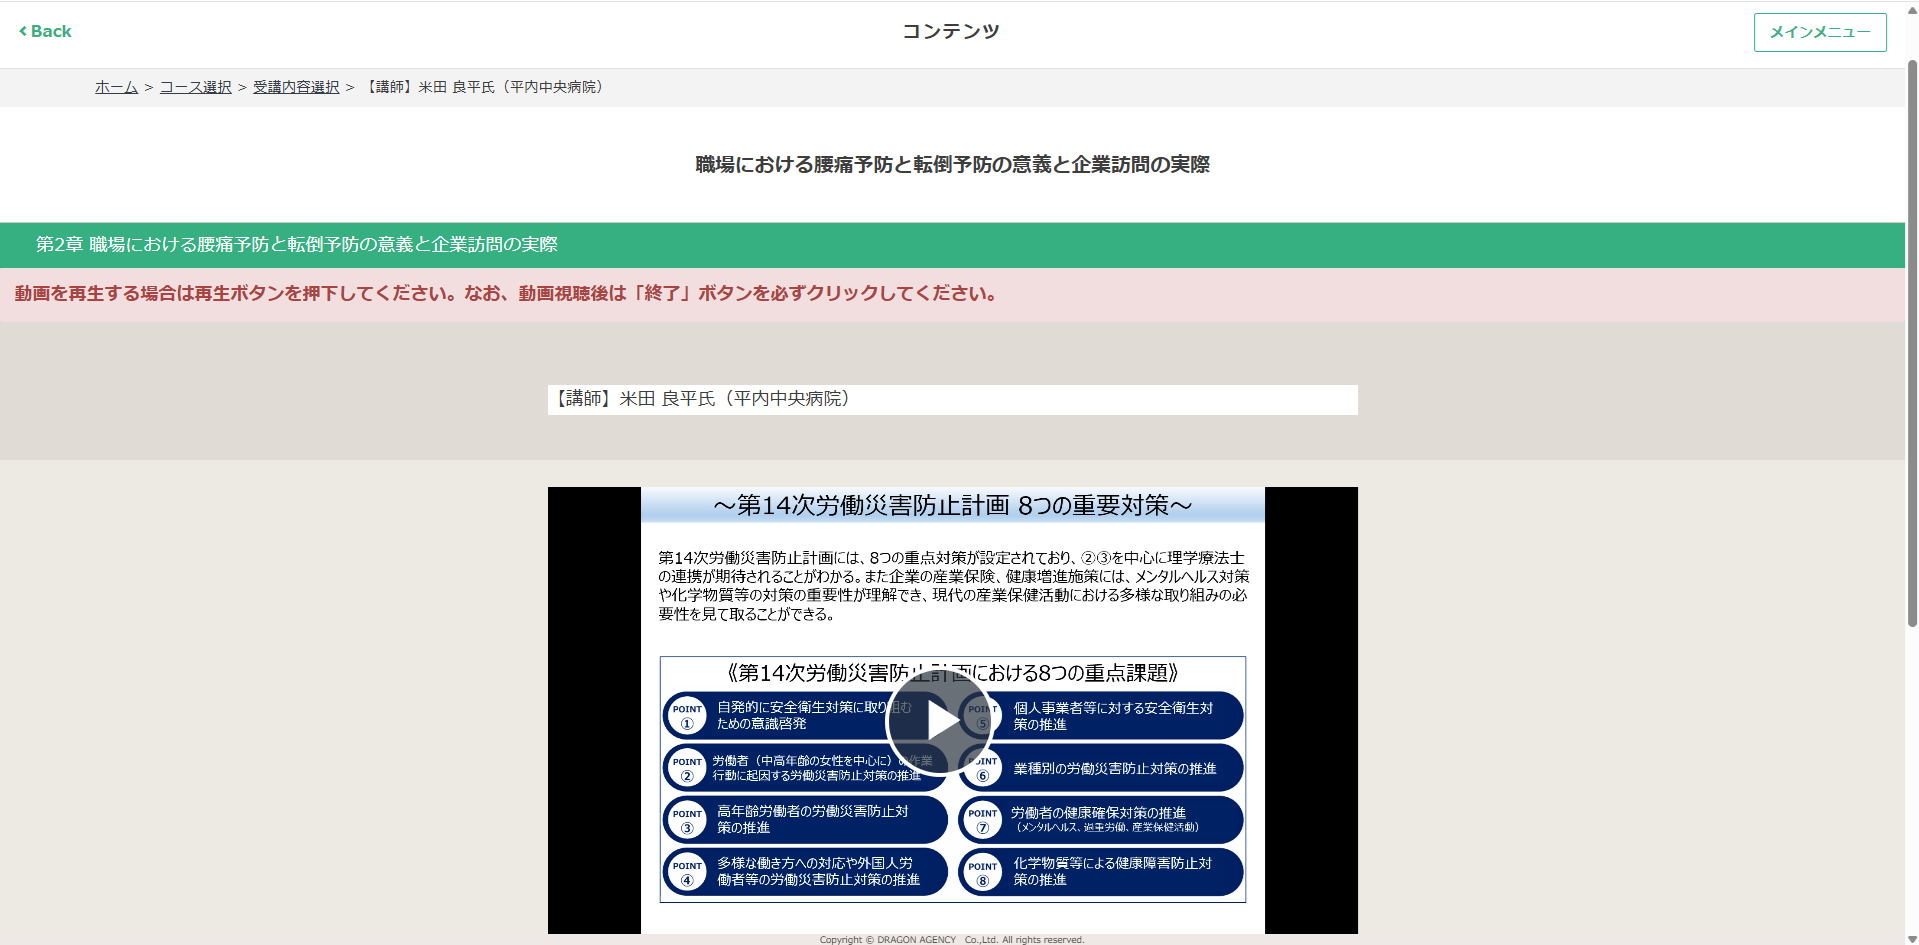Viewport: 1919px width, 945px height.
Task: Click the green 第2章 chapter header
Action: (297, 245)
